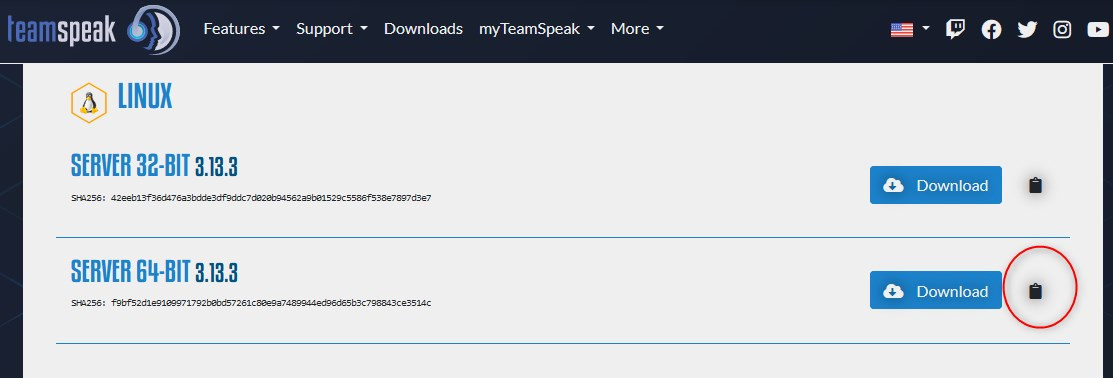Screen dimensions: 1113x378
Task: Open the Facebook social icon
Action: coord(991,29)
